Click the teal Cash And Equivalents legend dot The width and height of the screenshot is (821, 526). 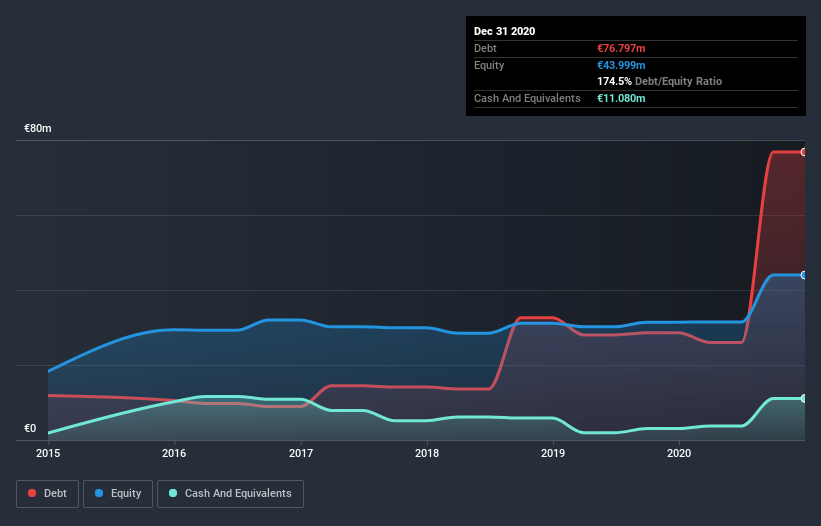[x=173, y=493]
